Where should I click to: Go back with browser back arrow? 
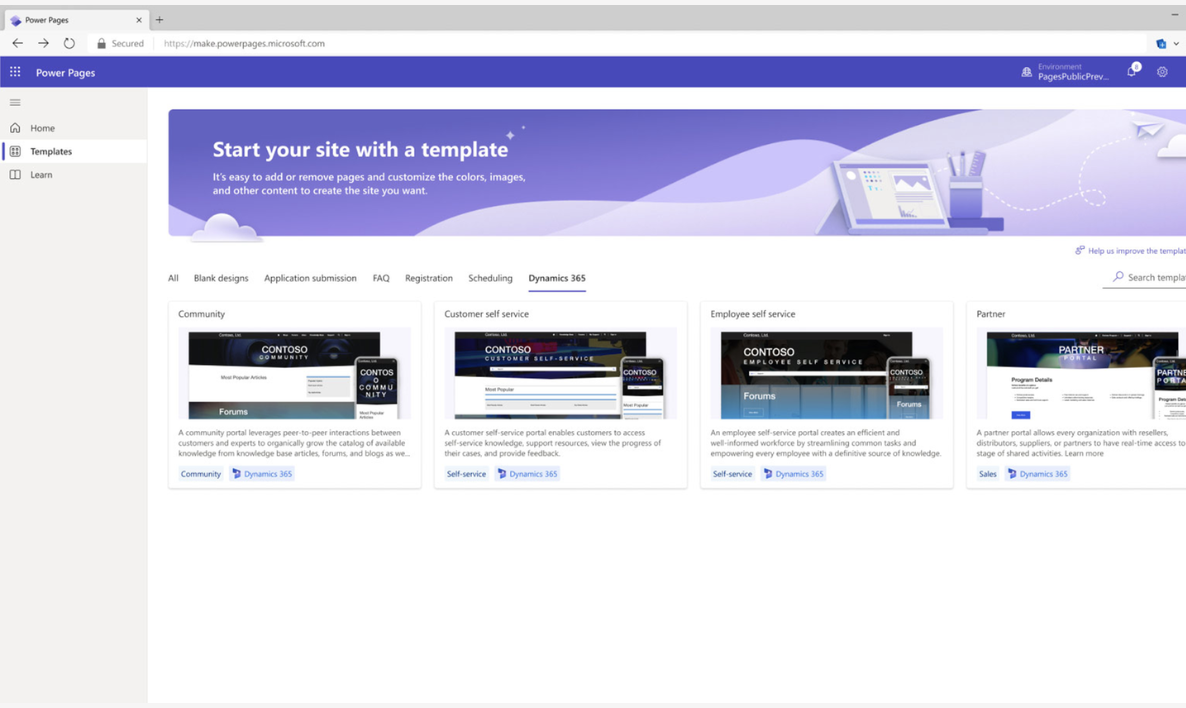point(17,43)
